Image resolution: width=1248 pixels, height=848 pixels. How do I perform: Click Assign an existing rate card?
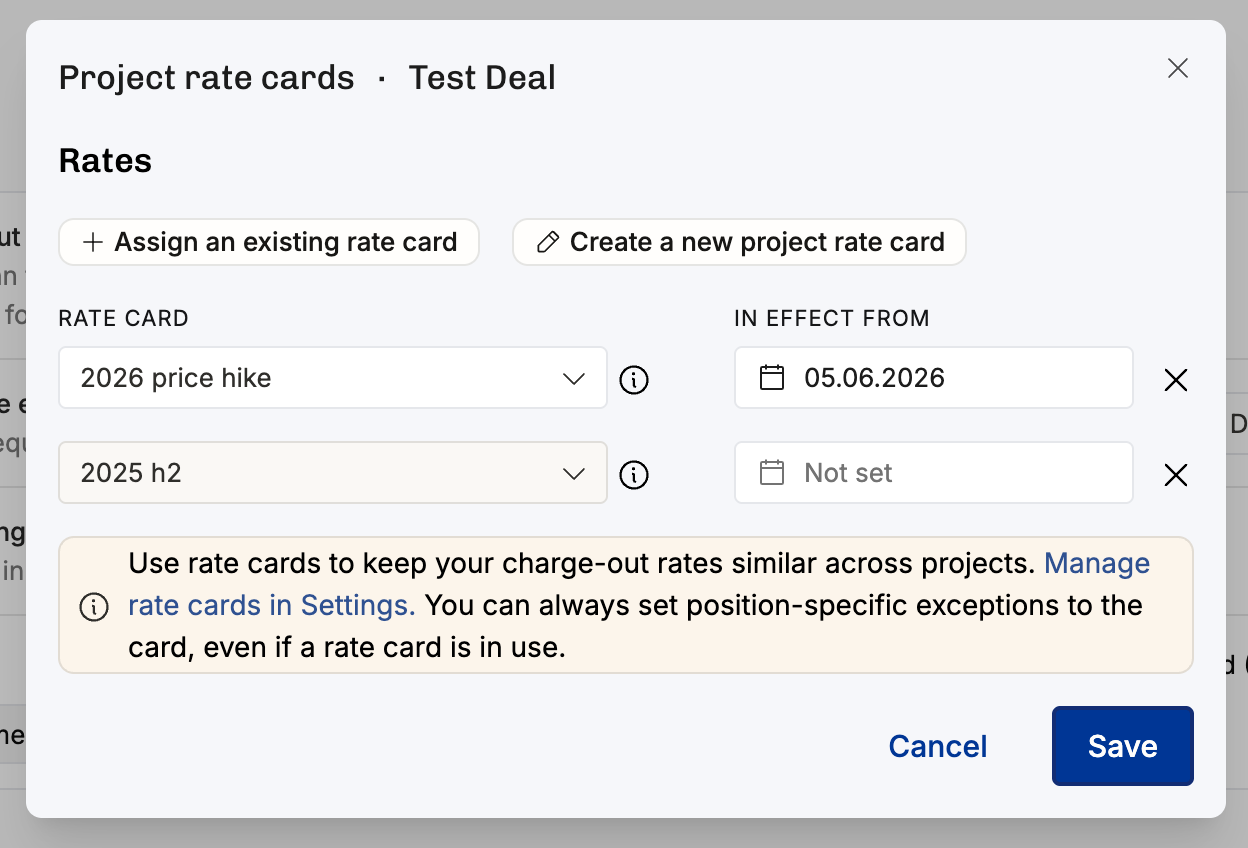[x=269, y=242]
